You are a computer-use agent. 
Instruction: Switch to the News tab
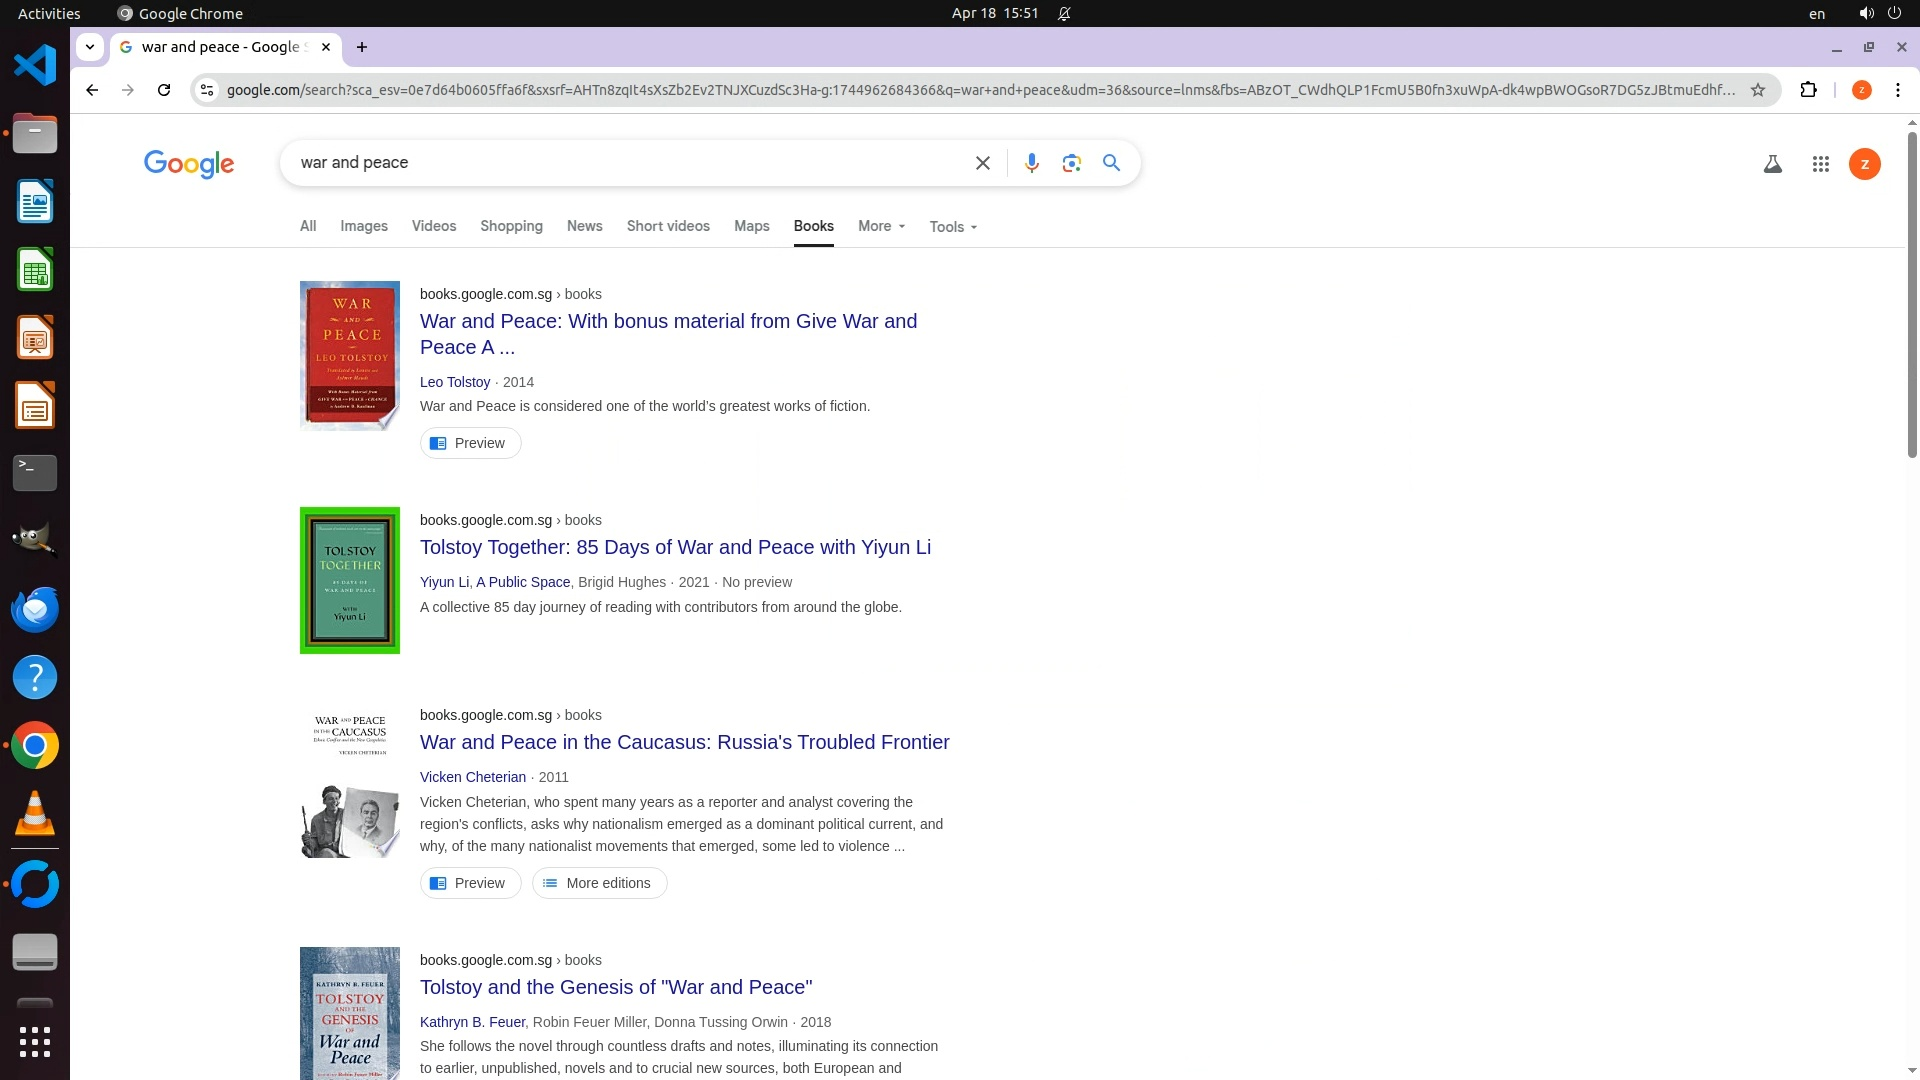[x=584, y=226]
